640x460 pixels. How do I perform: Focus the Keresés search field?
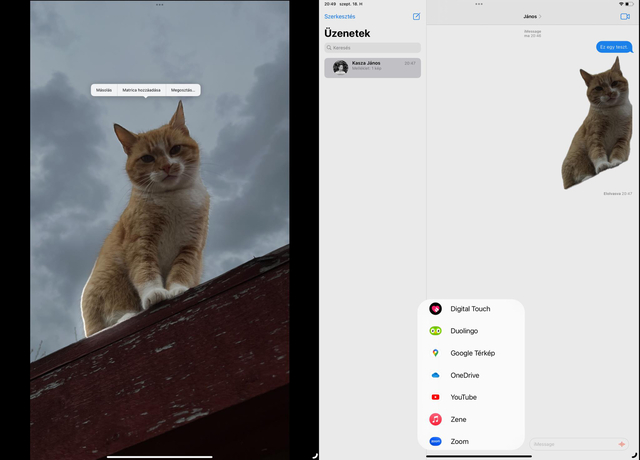[x=373, y=48]
